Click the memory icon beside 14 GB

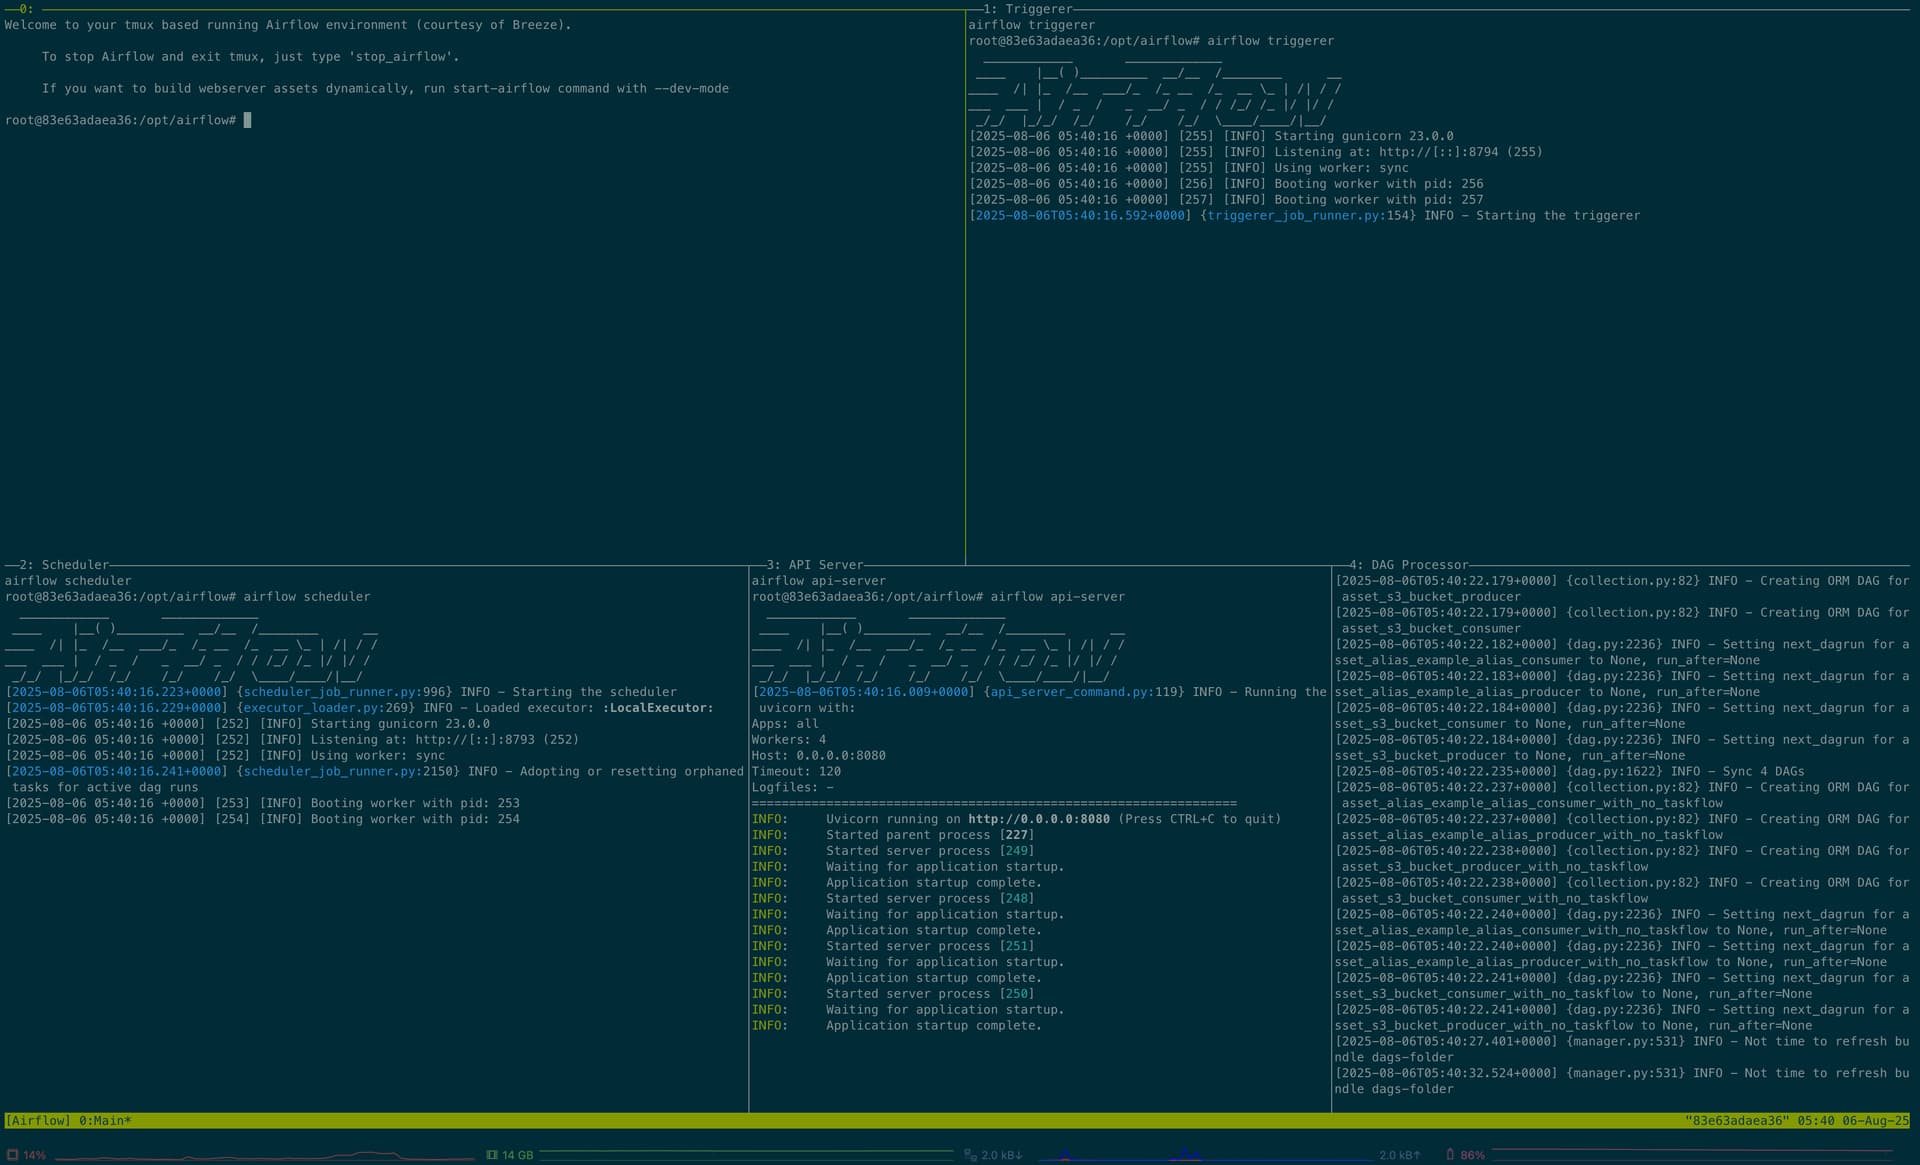pyautogui.click(x=492, y=1155)
